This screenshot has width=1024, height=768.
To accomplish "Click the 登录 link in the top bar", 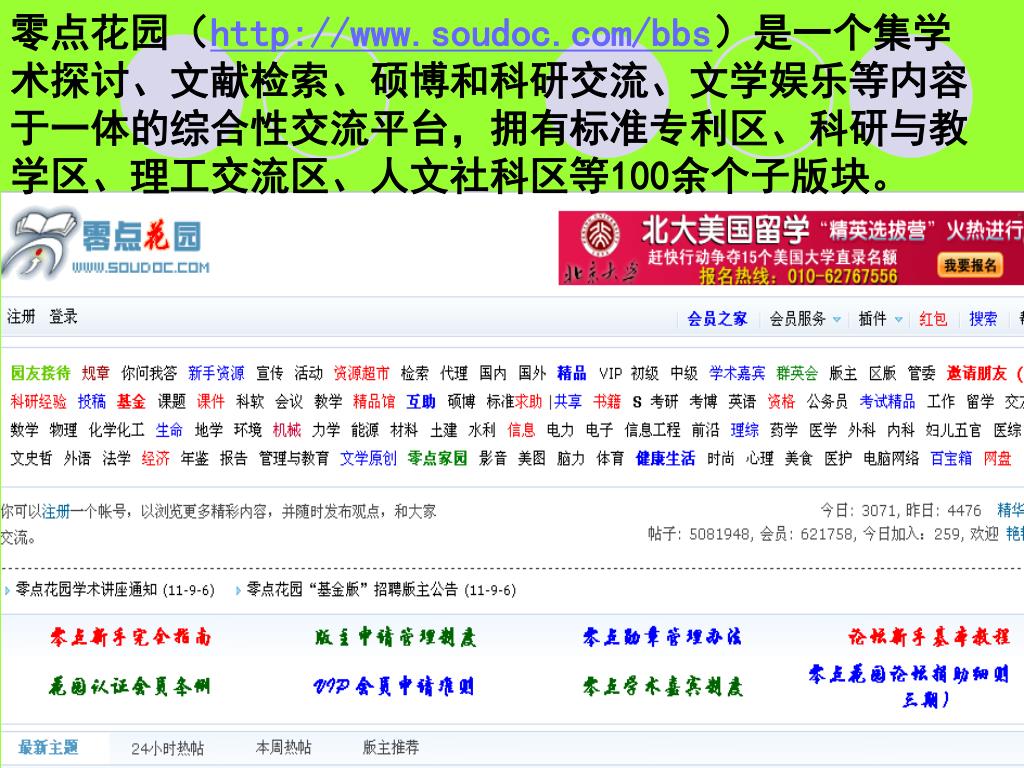I will pos(63,317).
